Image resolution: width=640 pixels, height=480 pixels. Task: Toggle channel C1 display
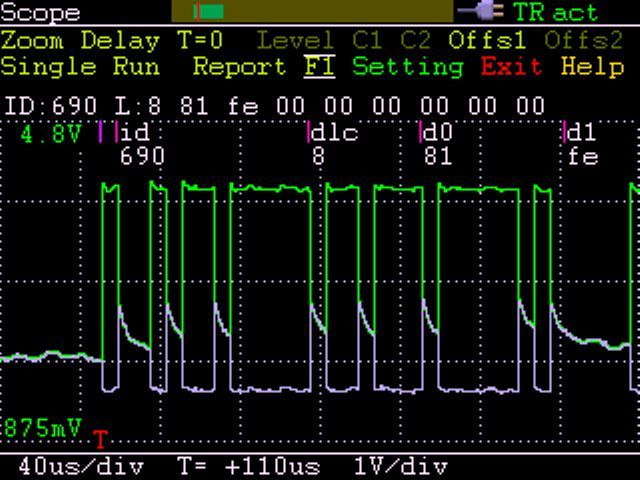(367, 41)
